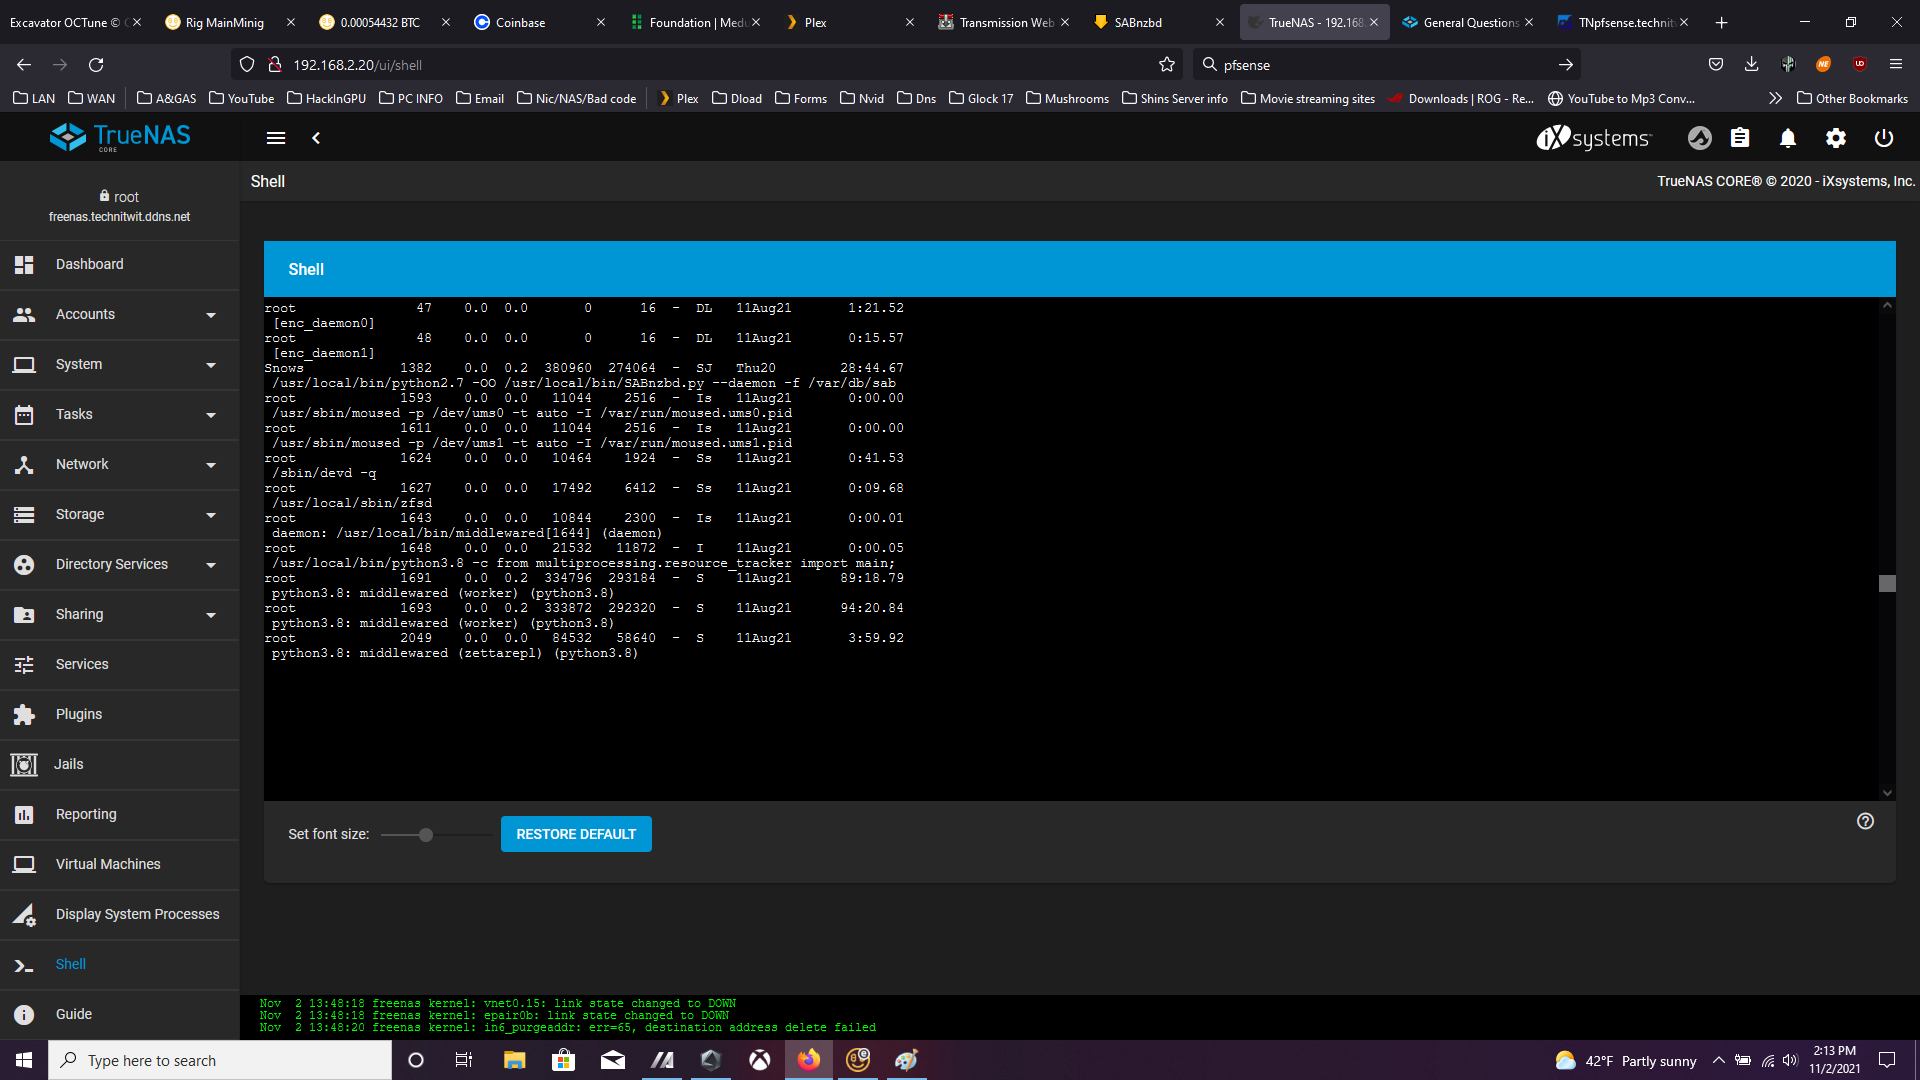Open Firefox from the taskbar
Screen dimensions: 1920x1080
click(x=809, y=1060)
